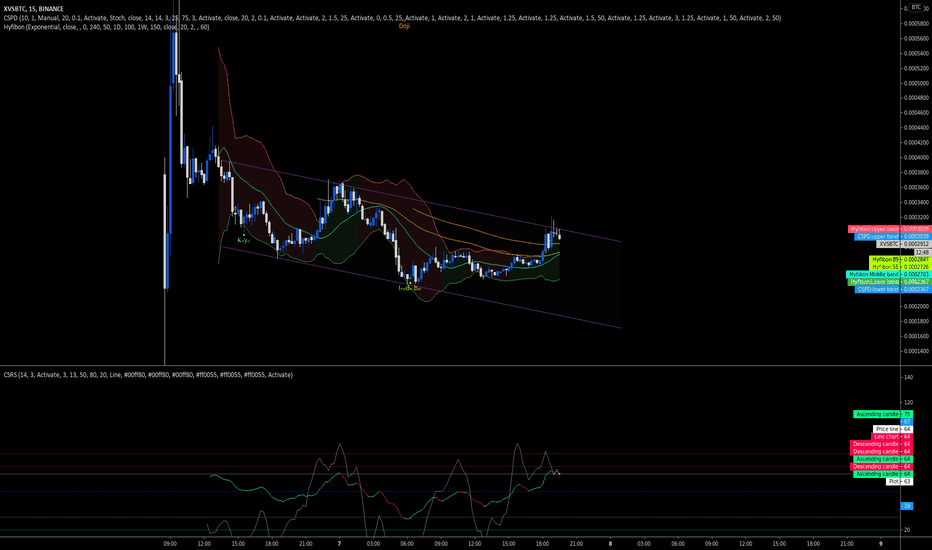Click the orange Doji pattern label
Viewport: 932px width, 550px height.
tap(404, 26)
